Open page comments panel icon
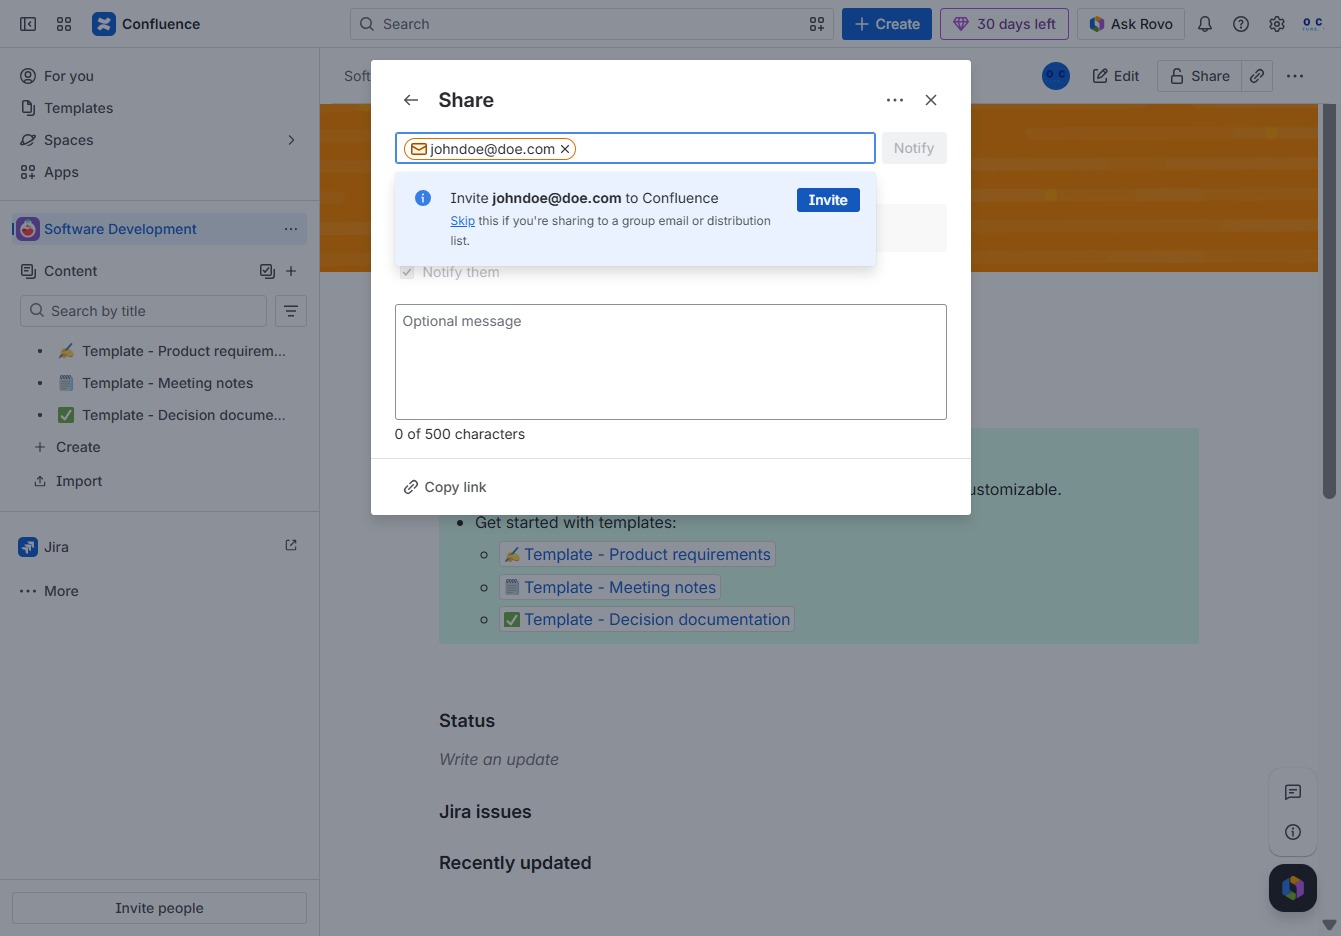This screenshot has height=936, width=1341. coord(1293,792)
